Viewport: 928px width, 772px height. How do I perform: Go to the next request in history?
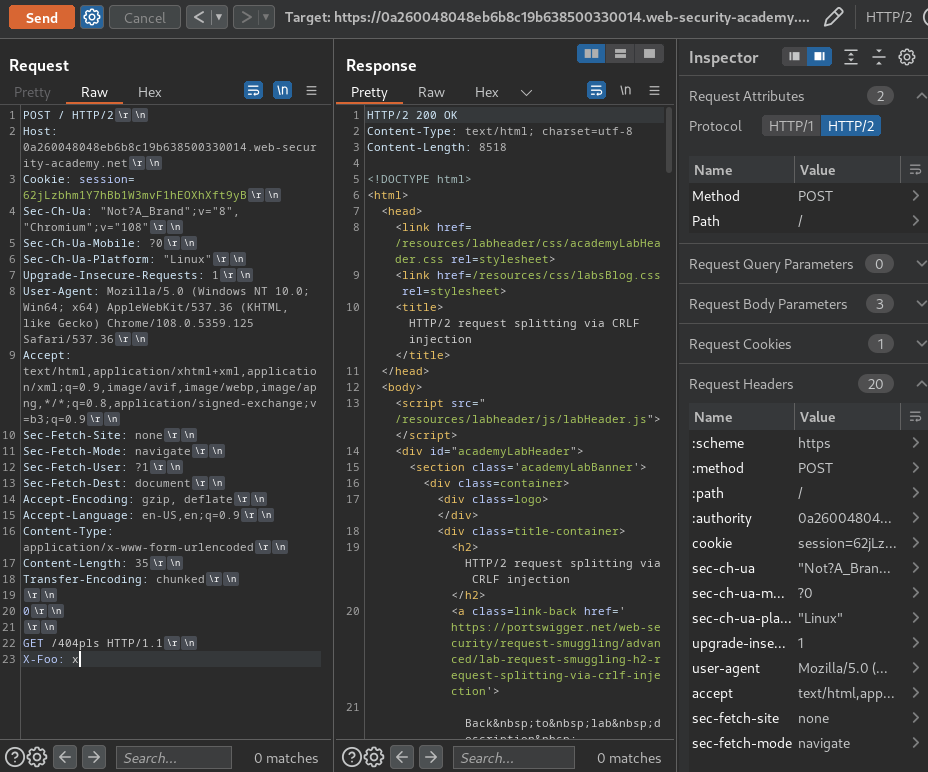(x=246, y=17)
